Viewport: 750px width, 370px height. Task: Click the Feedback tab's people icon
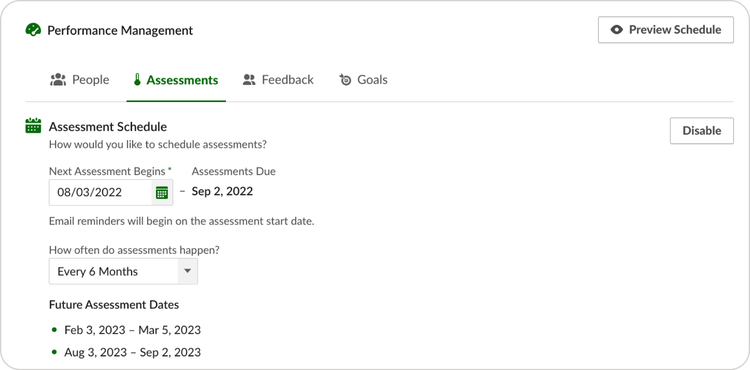[249, 79]
